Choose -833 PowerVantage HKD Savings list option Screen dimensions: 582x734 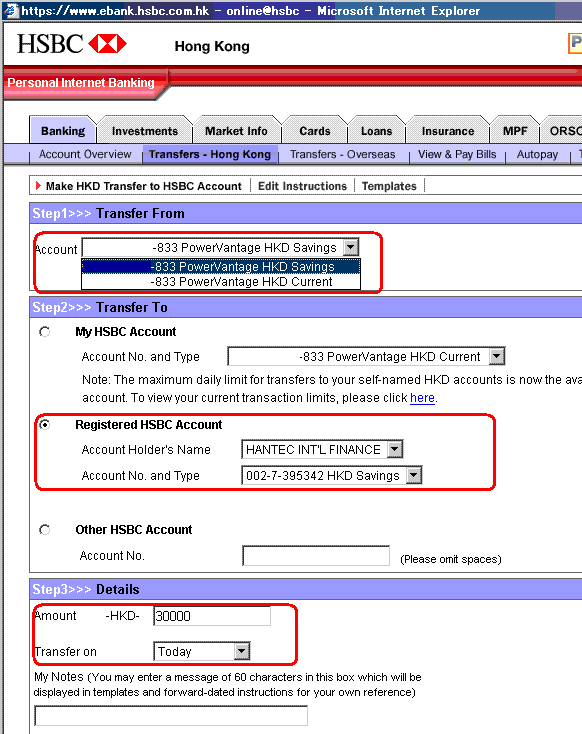[x=221, y=266]
